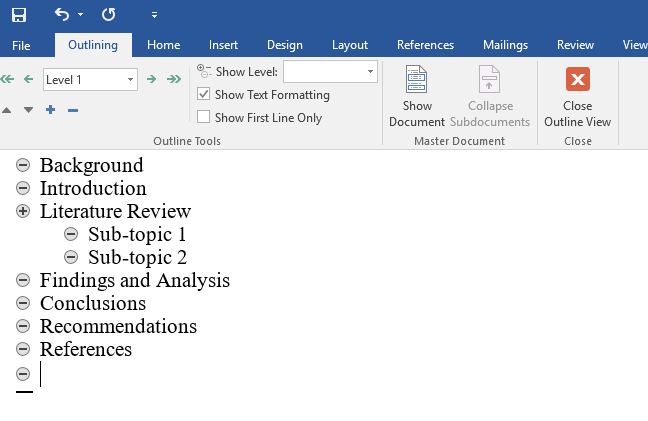The image size is (648, 421).
Task: Expand the selected item with plus button
Action: (50, 110)
